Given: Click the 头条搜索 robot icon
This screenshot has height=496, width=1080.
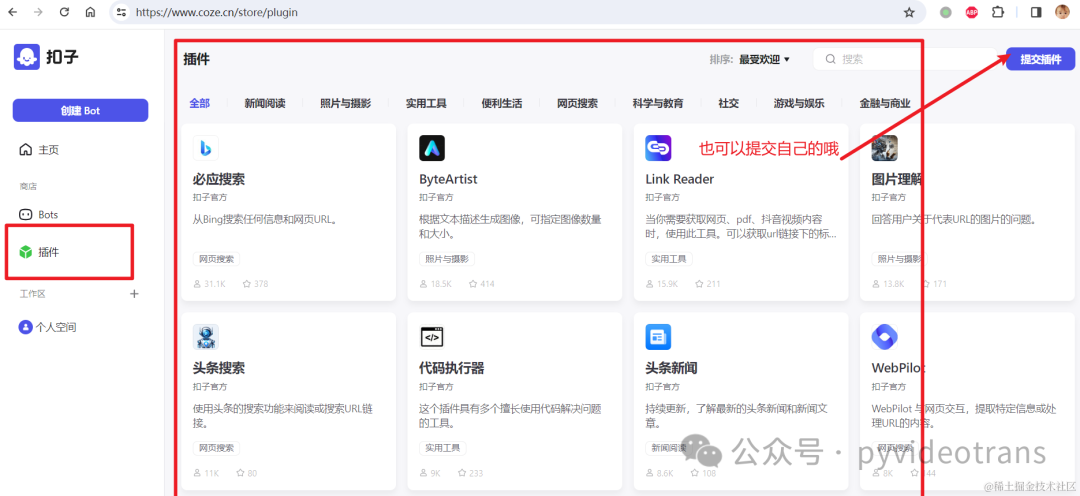Looking at the screenshot, I should (x=206, y=337).
